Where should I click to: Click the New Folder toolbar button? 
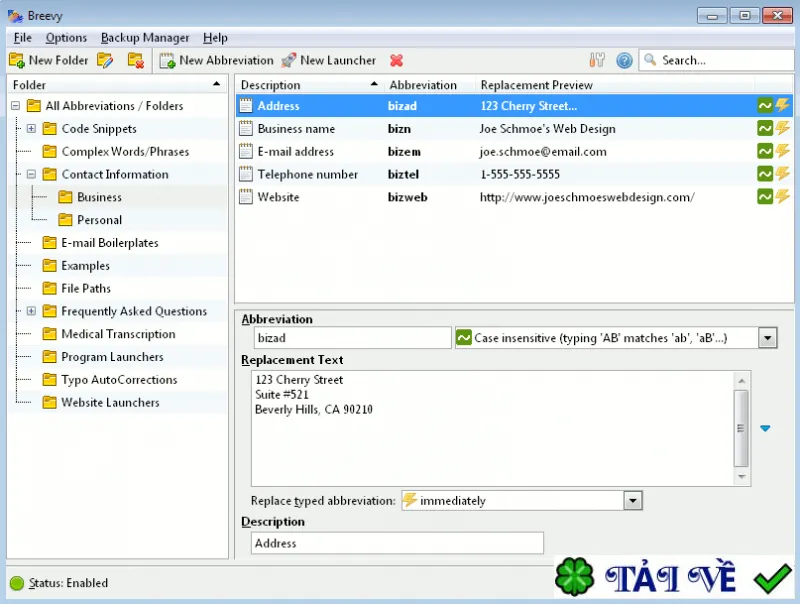coord(49,60)
